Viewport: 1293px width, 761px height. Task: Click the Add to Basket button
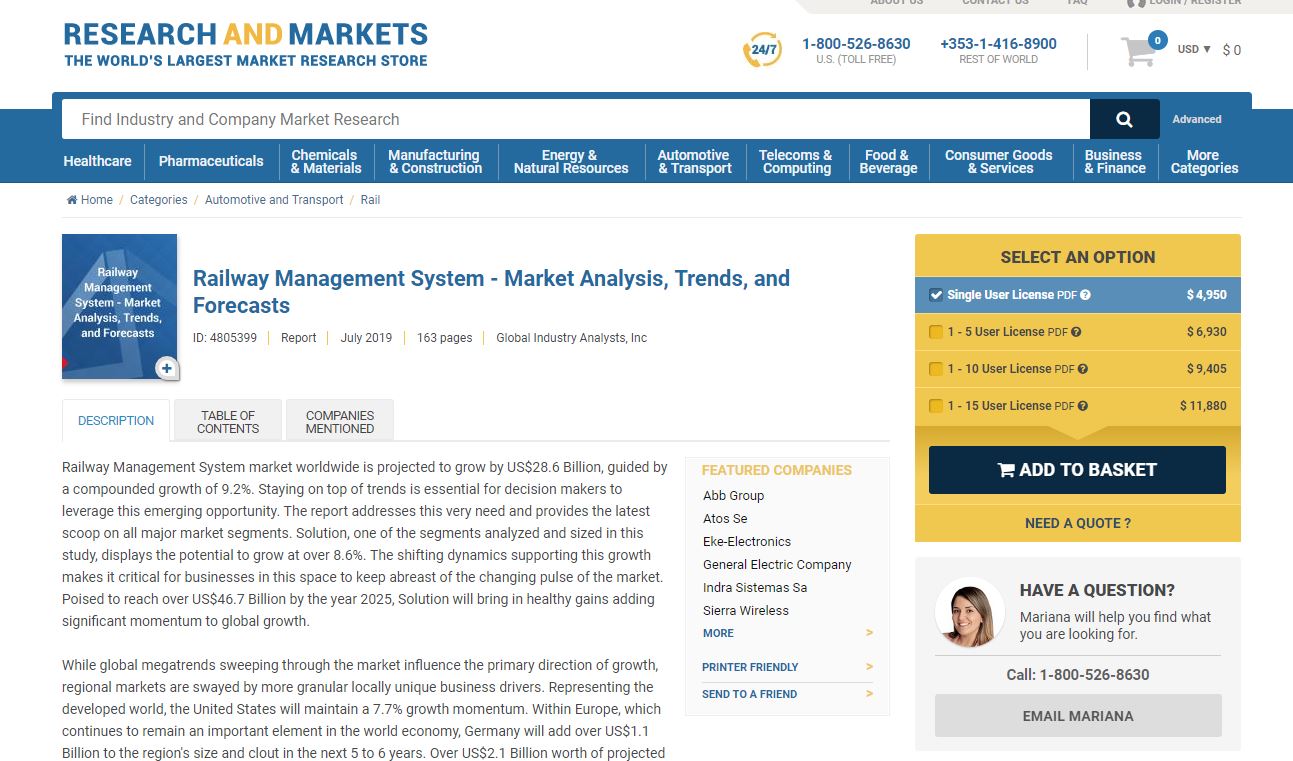click(1077, 470)
